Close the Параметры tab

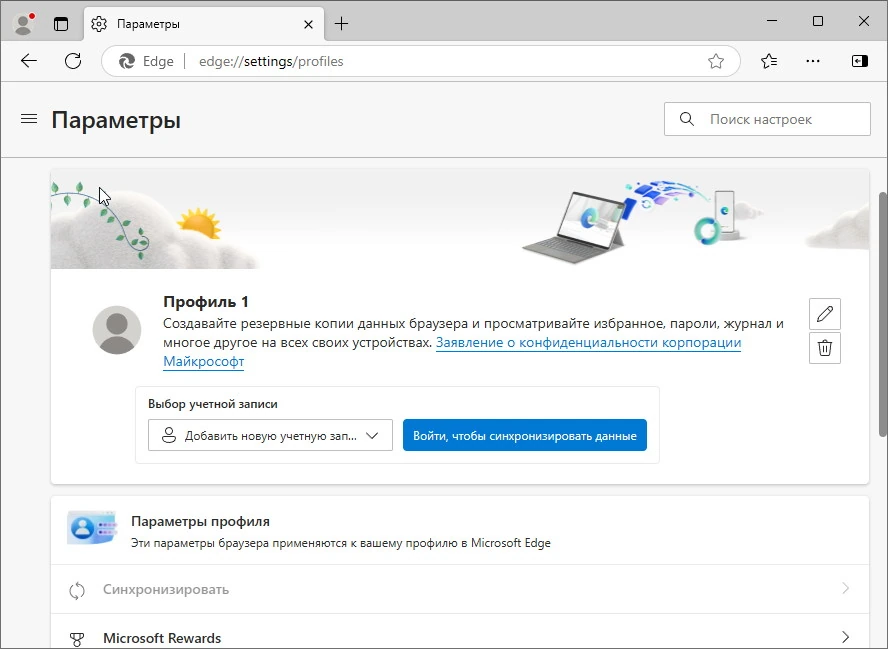click(x=308, y=24)
